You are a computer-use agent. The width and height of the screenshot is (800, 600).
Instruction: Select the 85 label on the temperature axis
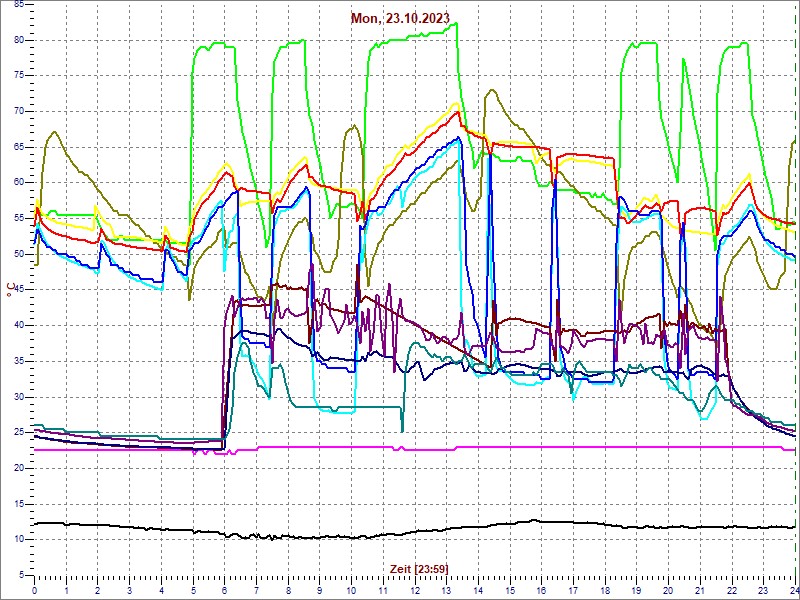pos(19,5)
